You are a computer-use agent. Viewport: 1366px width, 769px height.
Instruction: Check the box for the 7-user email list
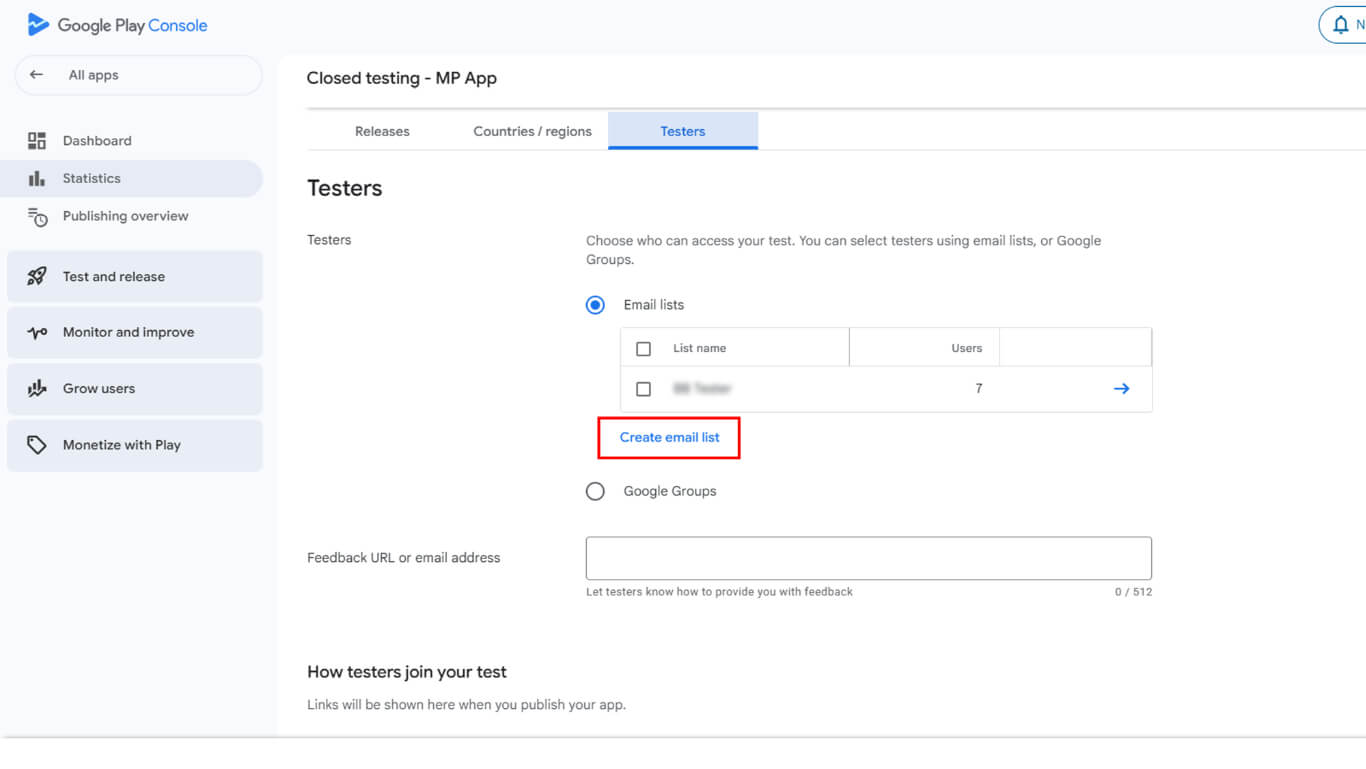point(644,389)
